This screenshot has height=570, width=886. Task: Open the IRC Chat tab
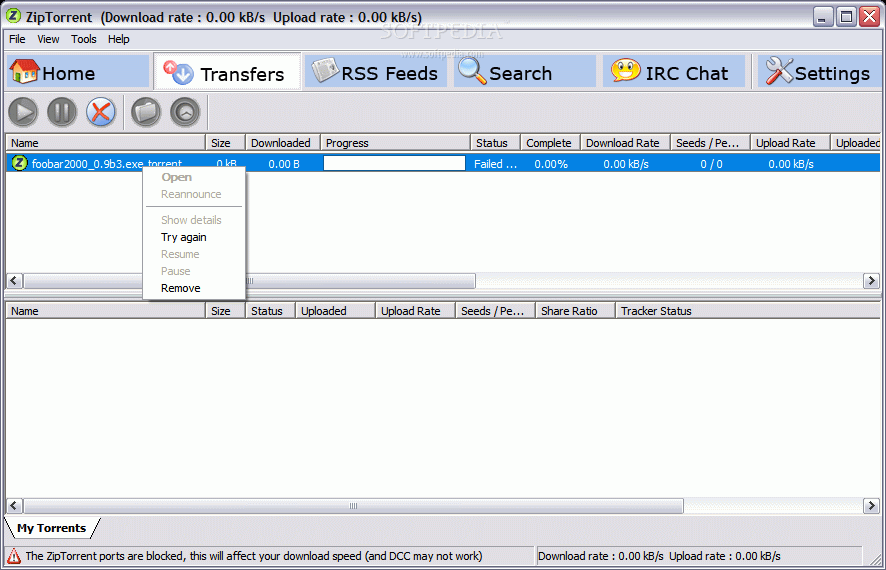674,72
